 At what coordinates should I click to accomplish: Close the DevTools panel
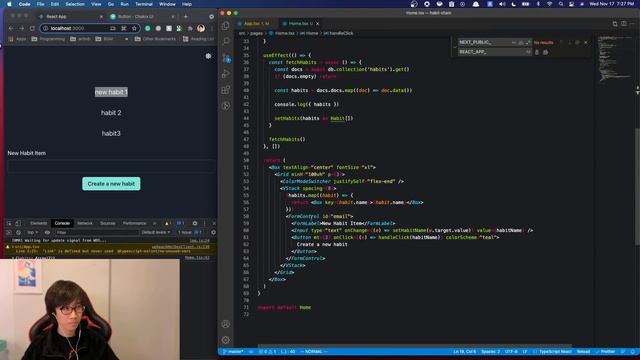pos(214,223)
